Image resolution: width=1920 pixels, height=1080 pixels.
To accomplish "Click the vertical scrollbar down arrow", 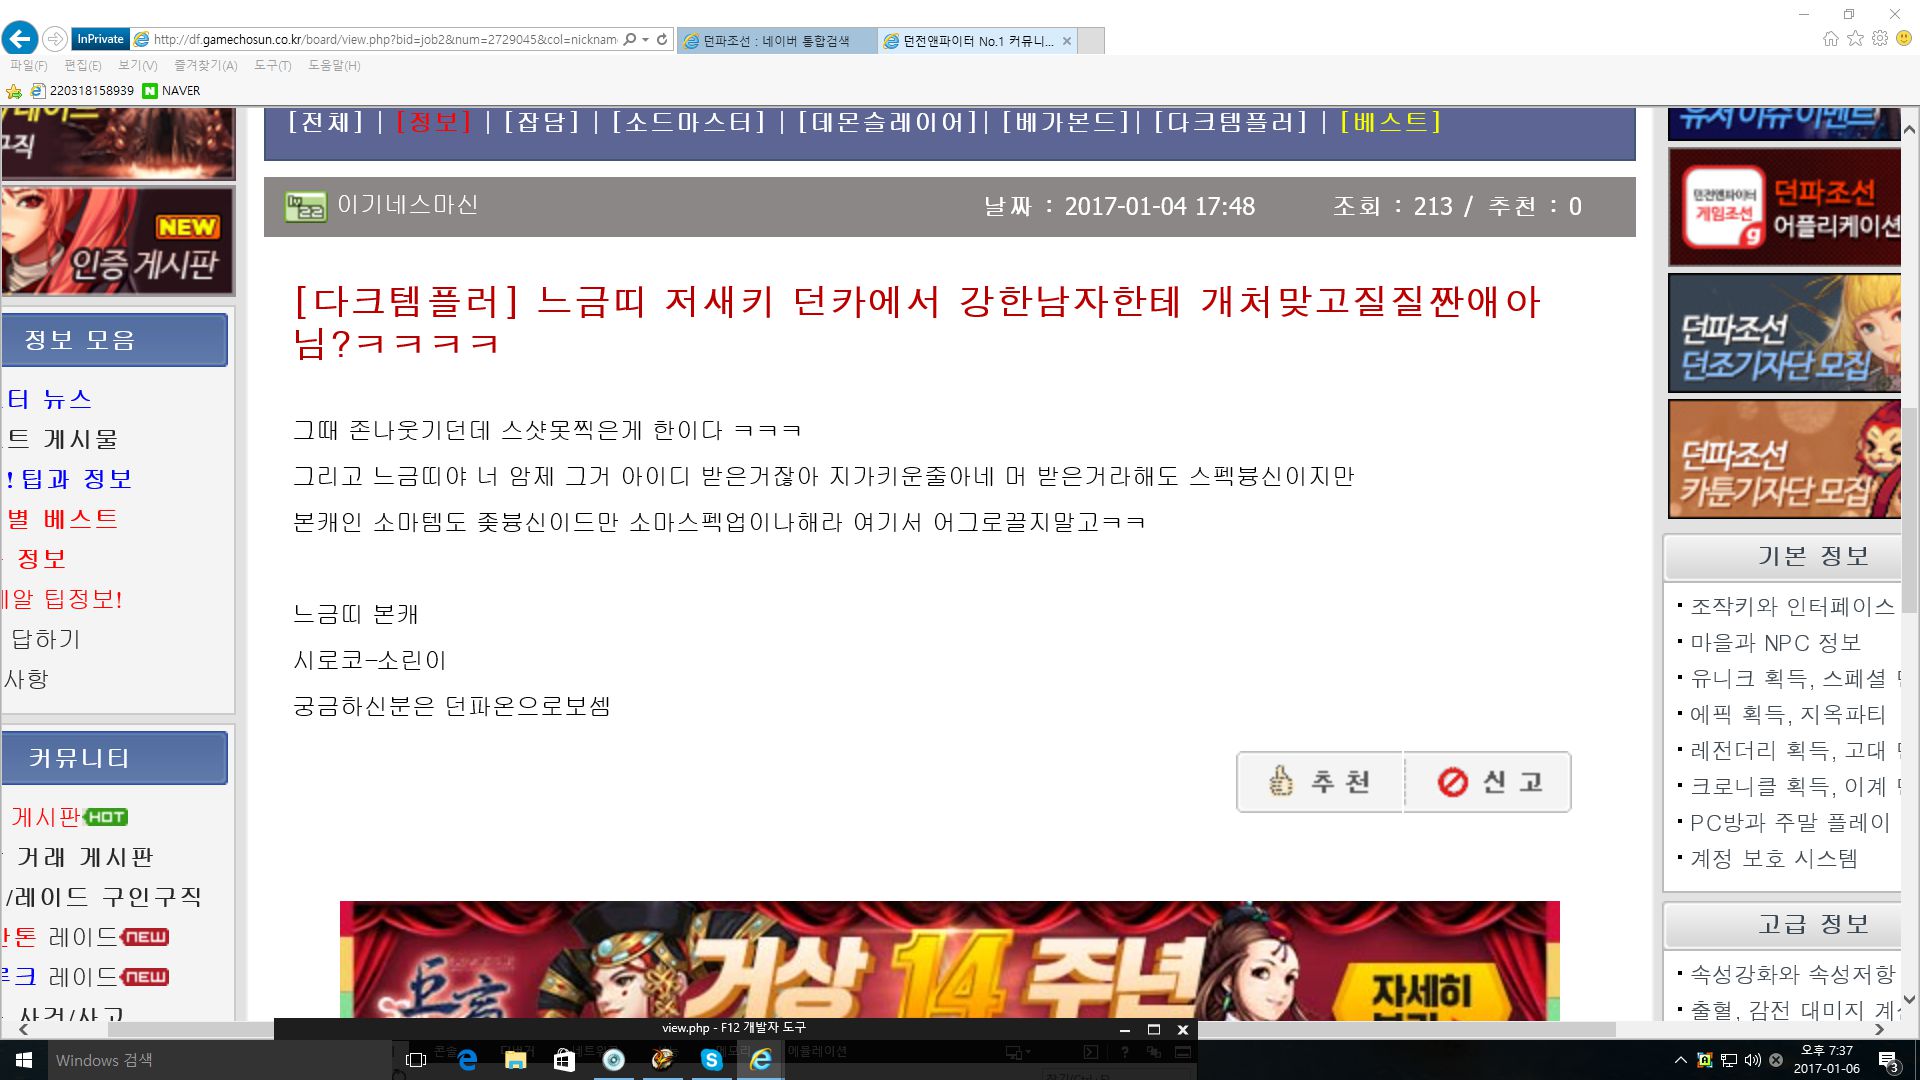I will tap(1909, 998).
